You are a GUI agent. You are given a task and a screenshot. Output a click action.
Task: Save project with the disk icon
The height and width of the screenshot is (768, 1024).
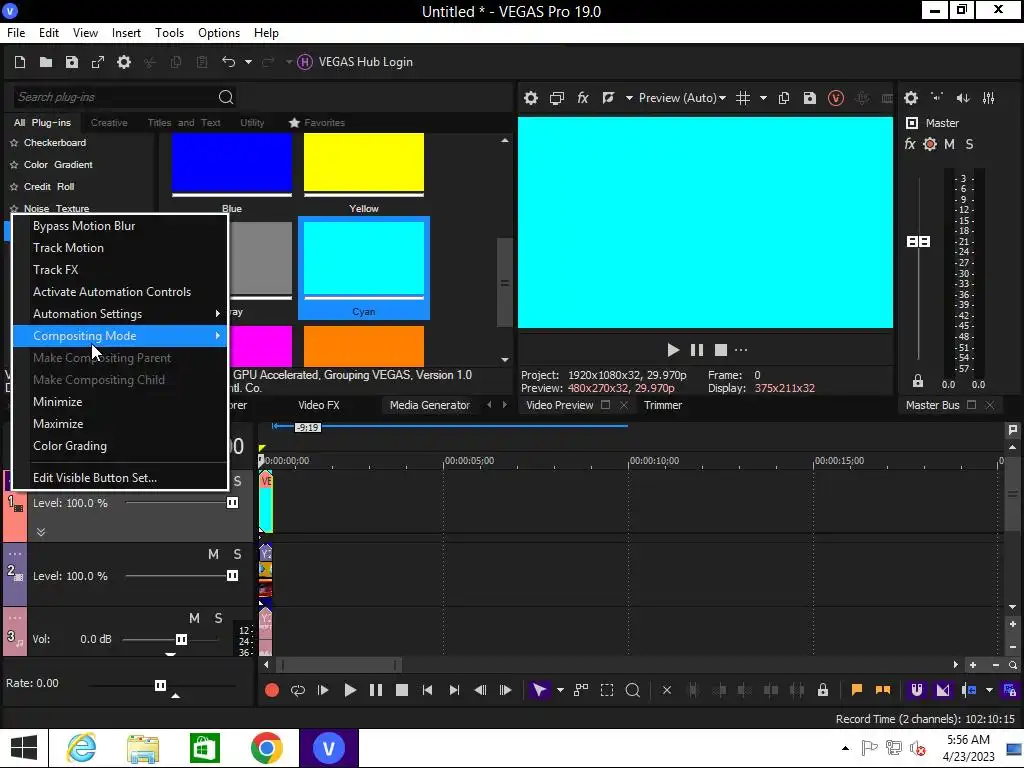[x=72, y=62]
